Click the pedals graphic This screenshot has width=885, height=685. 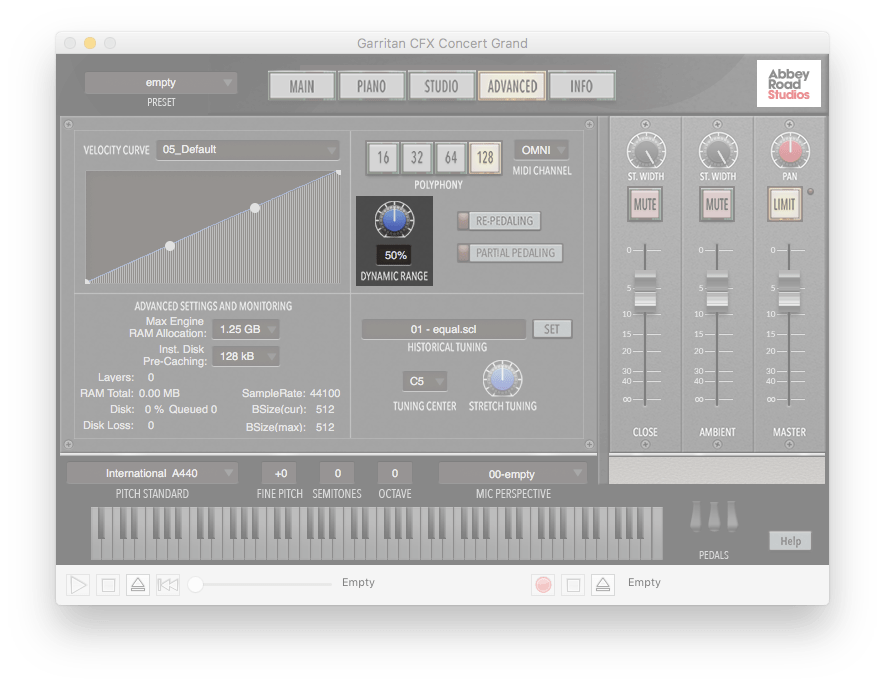tap(714, 516)
